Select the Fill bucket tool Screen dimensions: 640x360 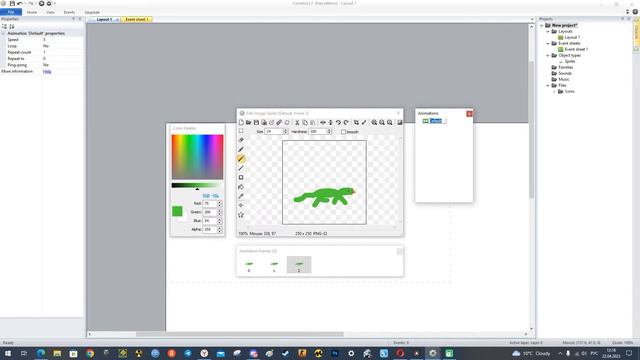pyautogui.click(x=241, y=187)
